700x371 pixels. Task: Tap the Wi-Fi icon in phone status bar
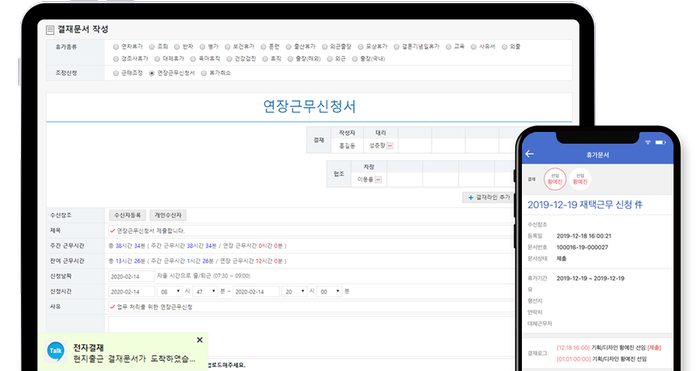tap(648, 142)
